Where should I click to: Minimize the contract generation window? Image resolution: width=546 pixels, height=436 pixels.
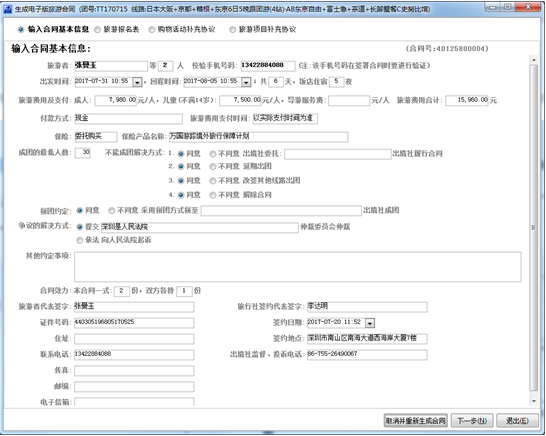[x=493, y=7]
